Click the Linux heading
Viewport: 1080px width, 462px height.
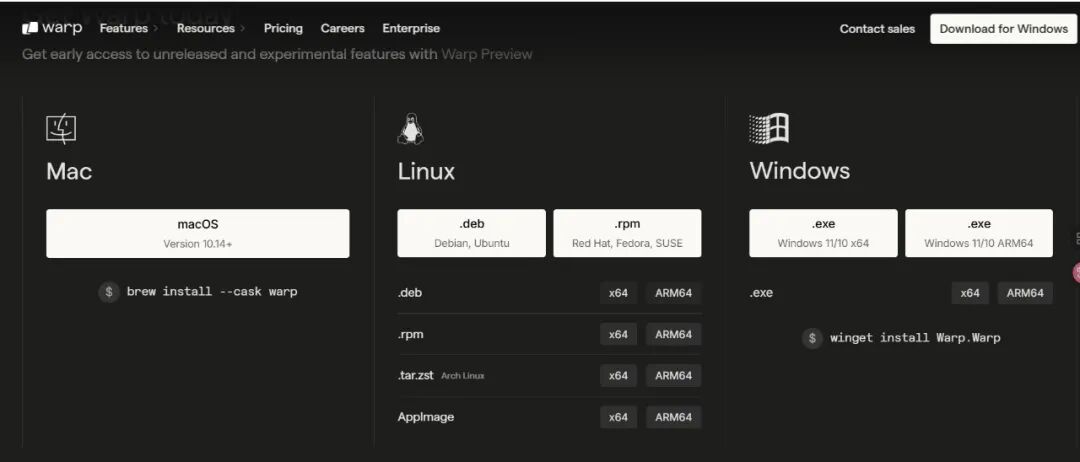tap(426, 171)
